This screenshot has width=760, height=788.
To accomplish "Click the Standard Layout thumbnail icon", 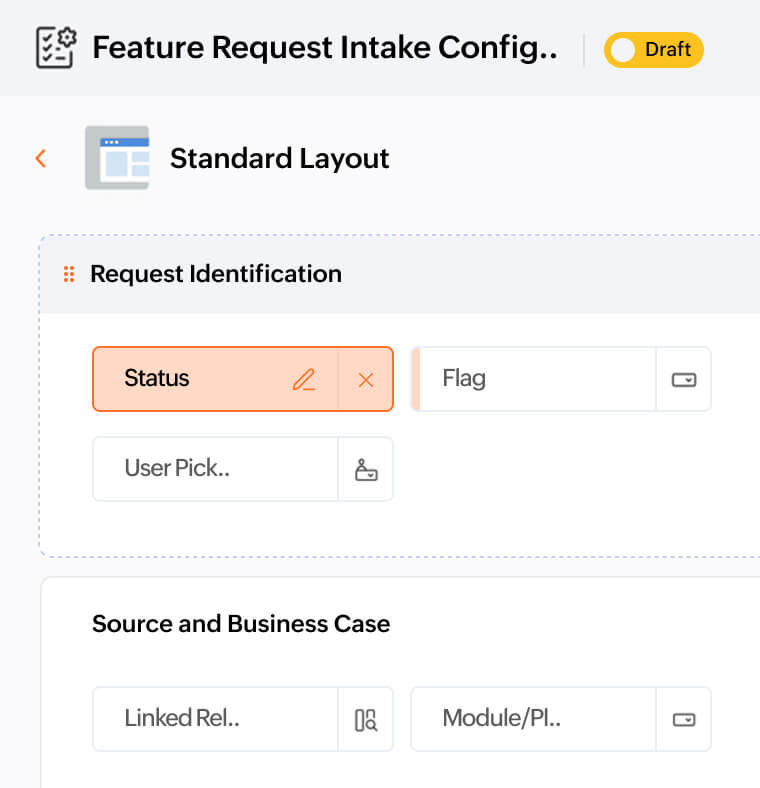I will (117, 158).
